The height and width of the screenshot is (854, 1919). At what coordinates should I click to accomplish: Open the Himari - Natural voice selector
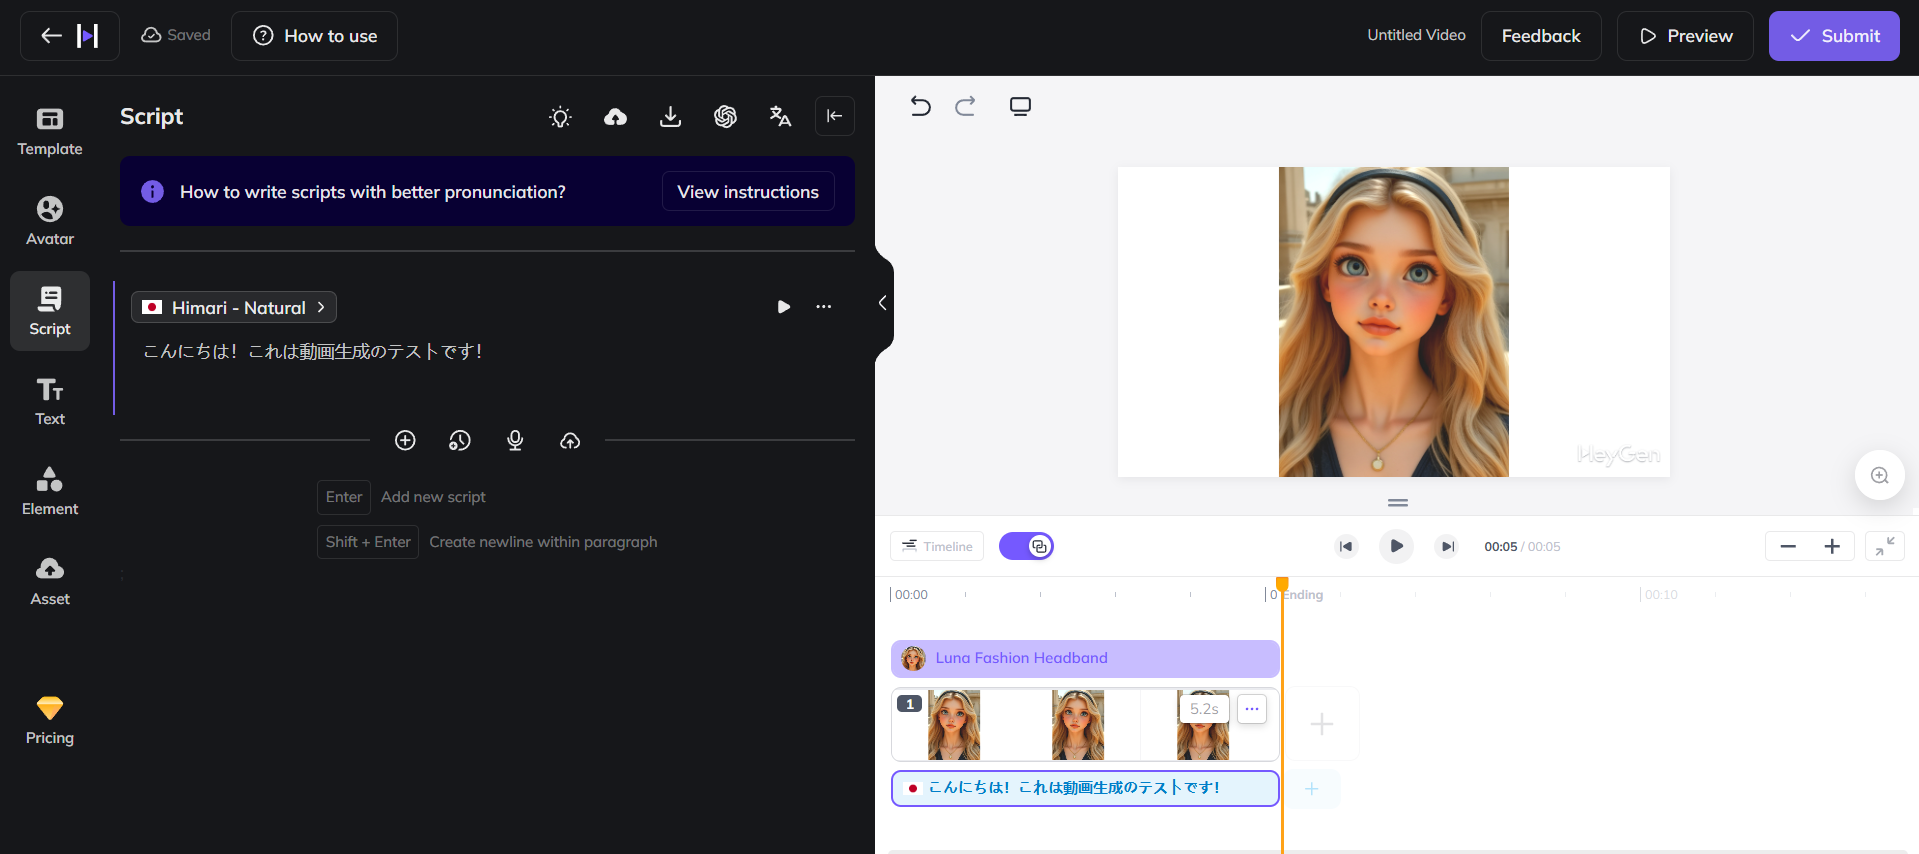[x=234, y=307]
